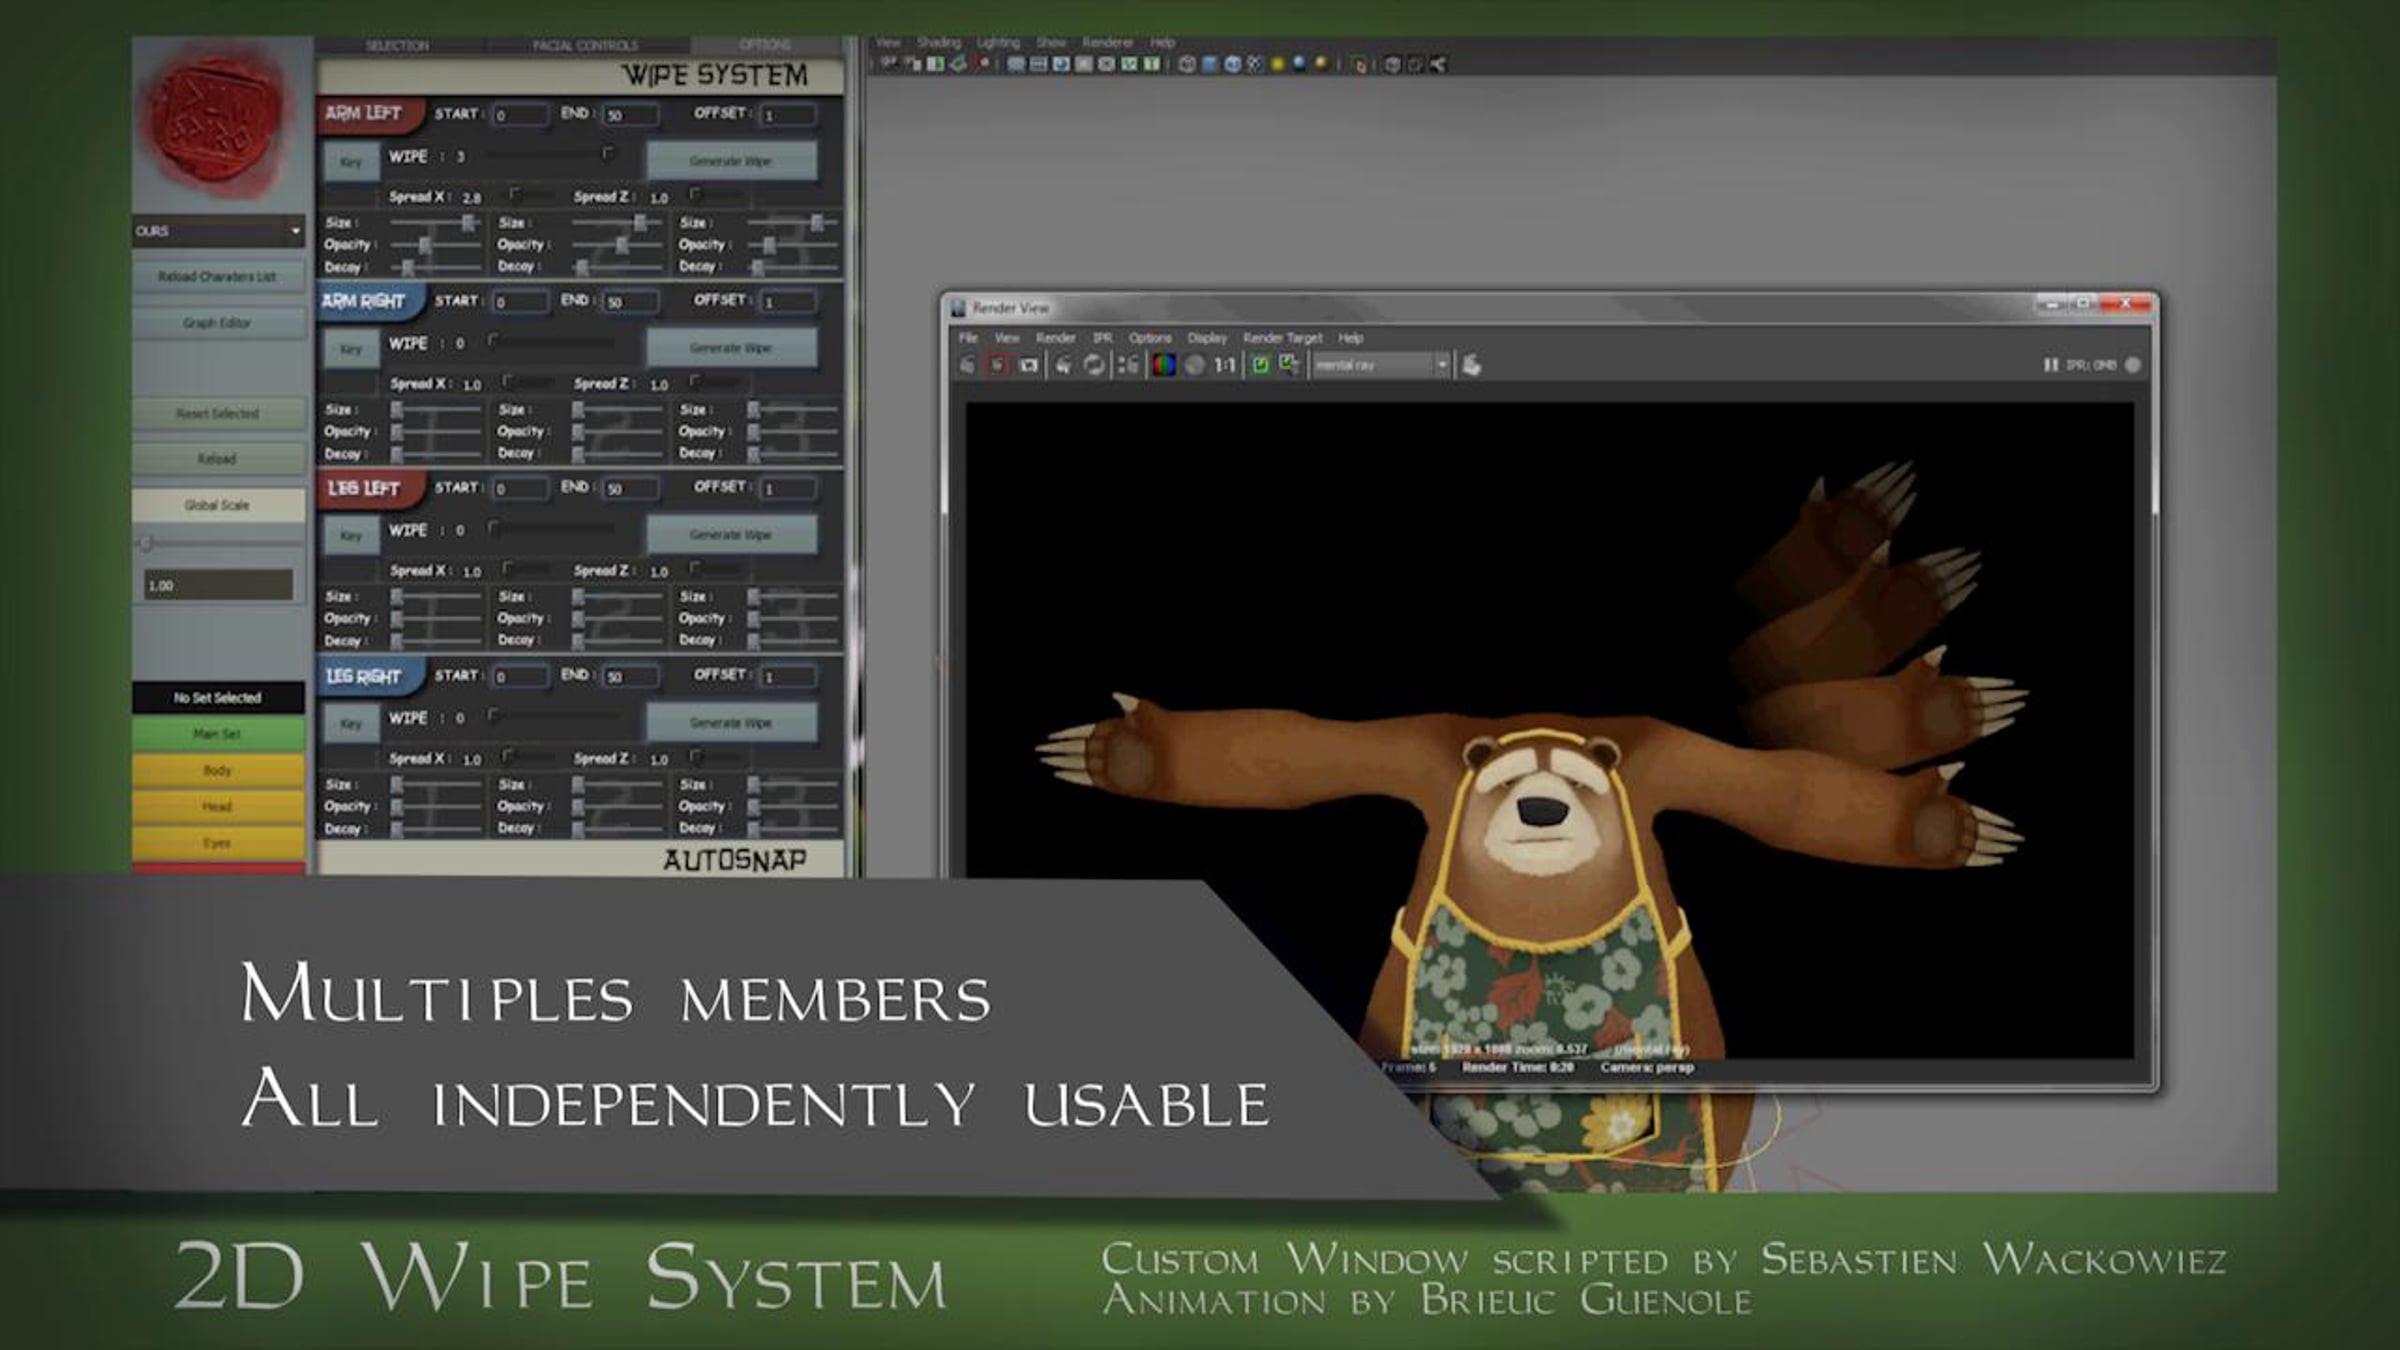
Task: Click the Arm Left START field
Action: tap(520, 115)
